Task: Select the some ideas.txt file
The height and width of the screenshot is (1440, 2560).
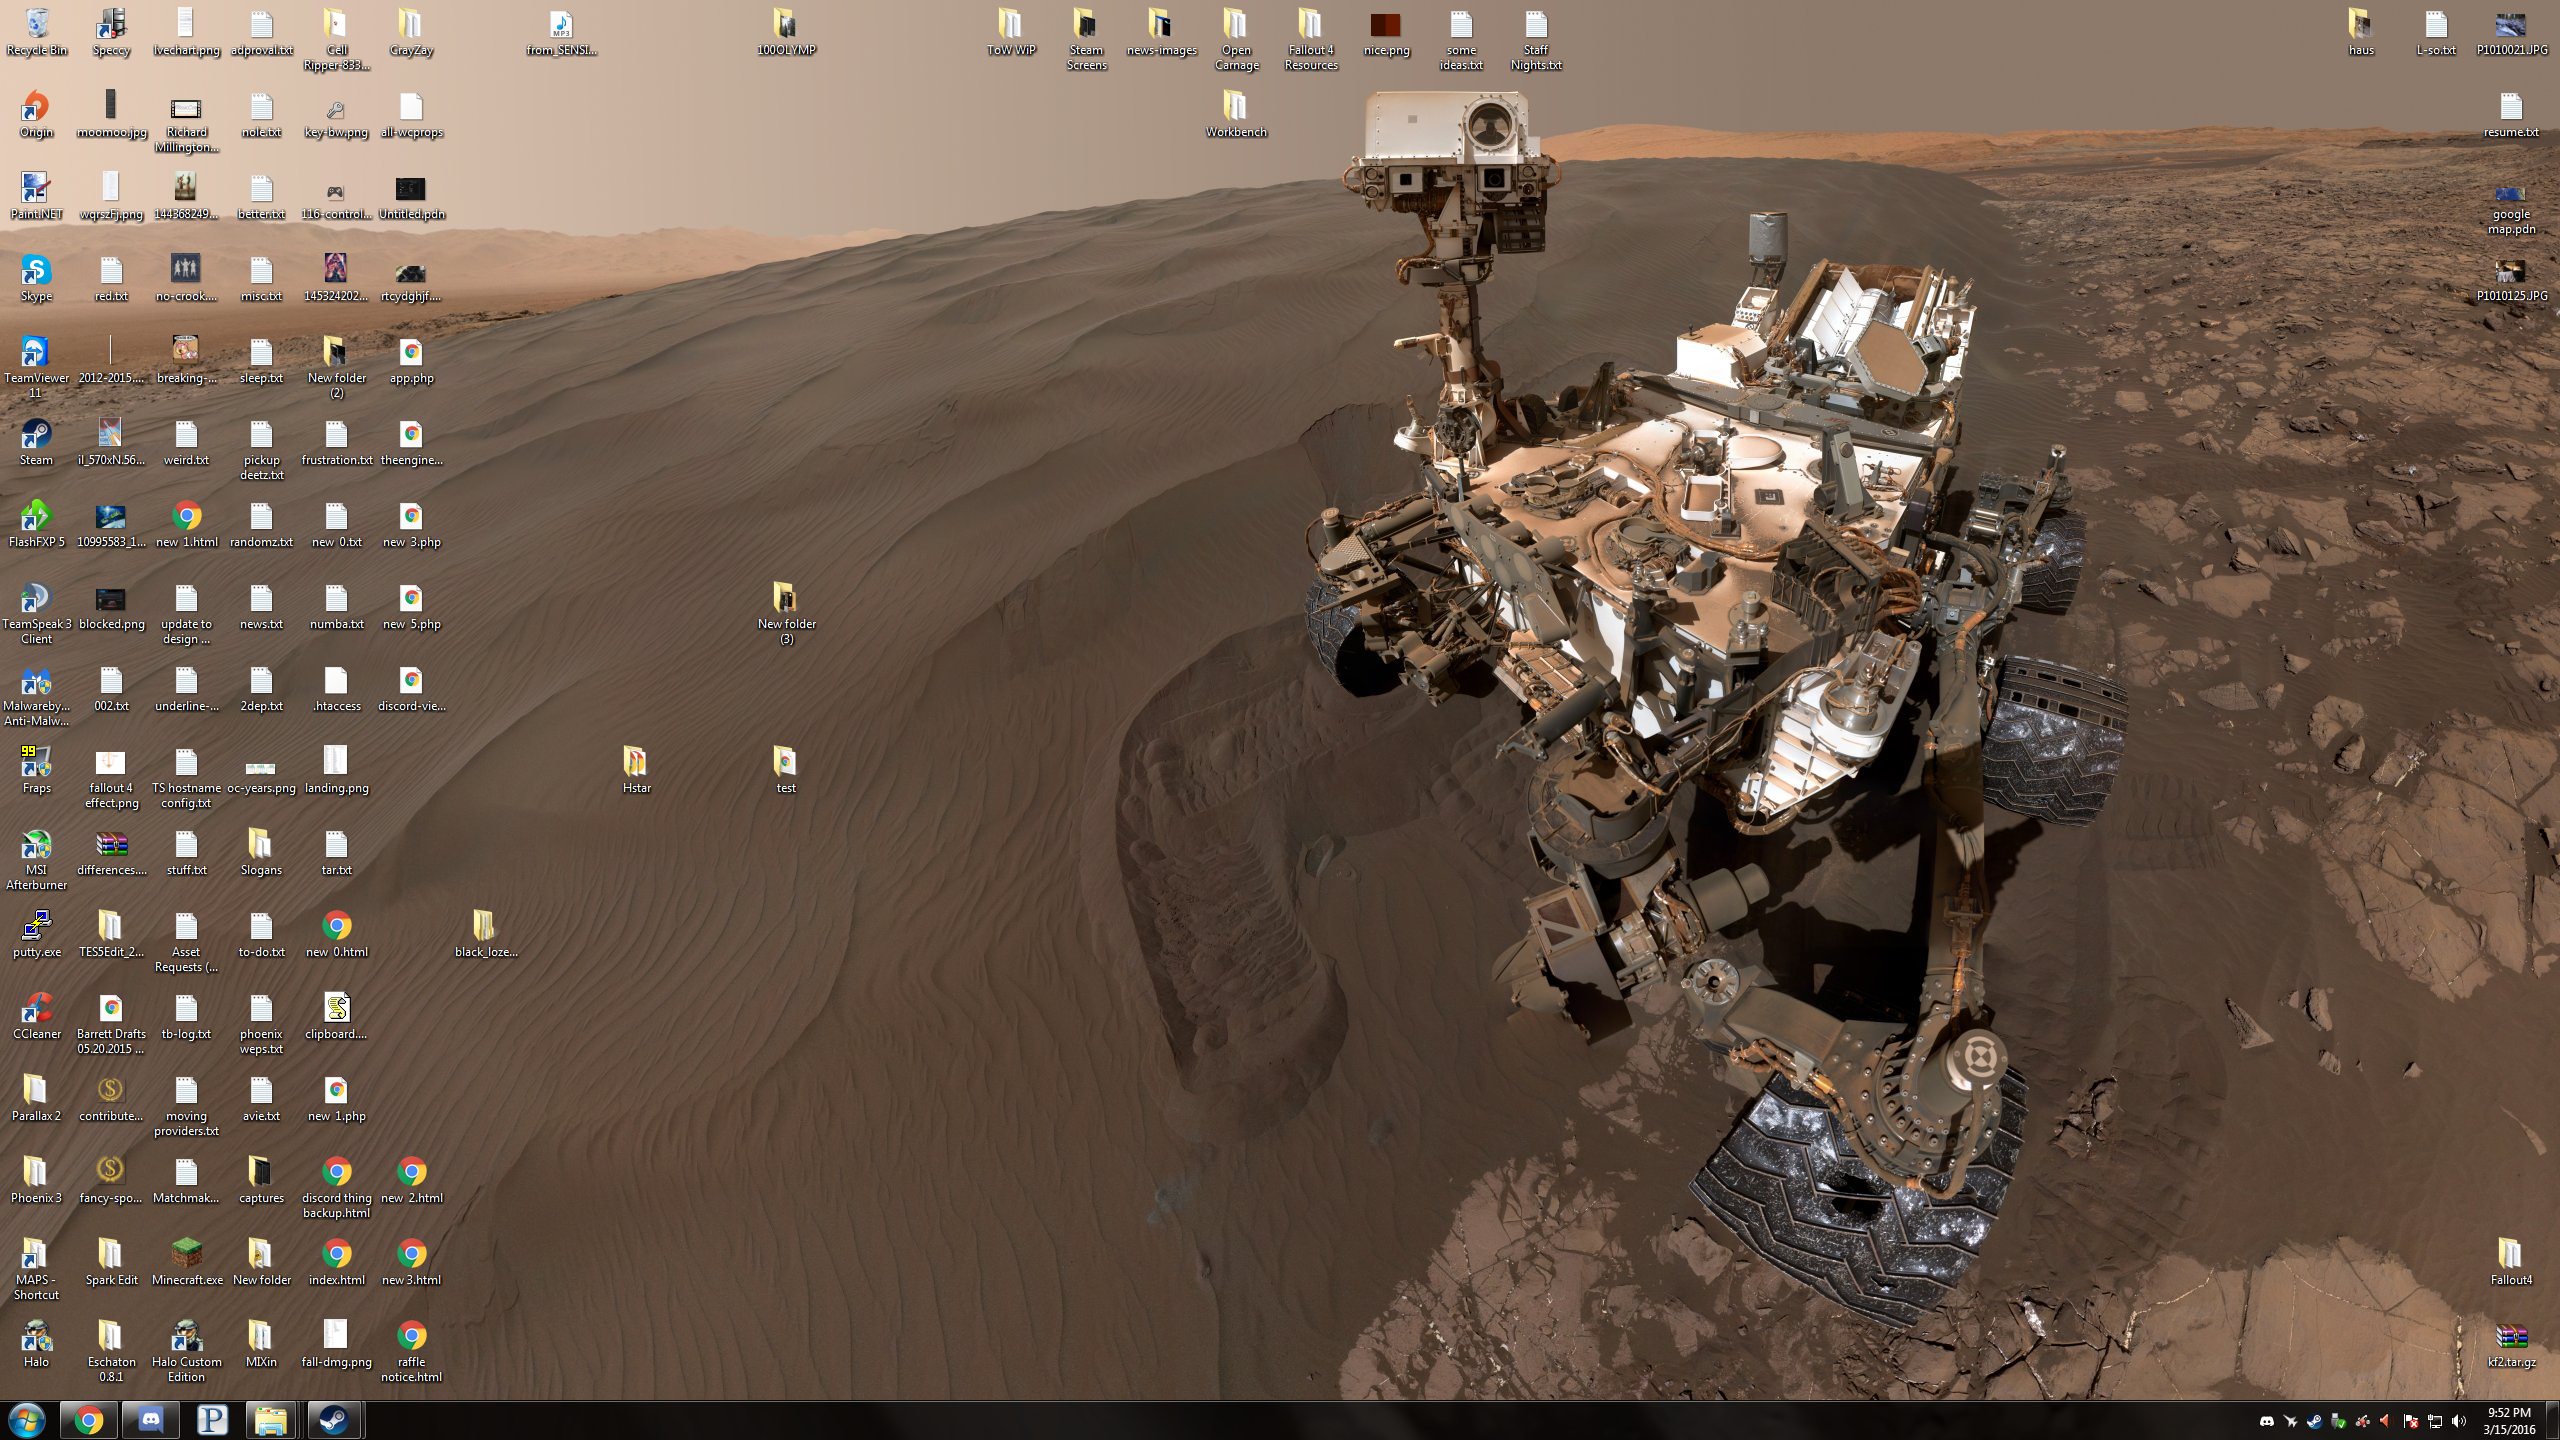Action: click(1461, 39)
